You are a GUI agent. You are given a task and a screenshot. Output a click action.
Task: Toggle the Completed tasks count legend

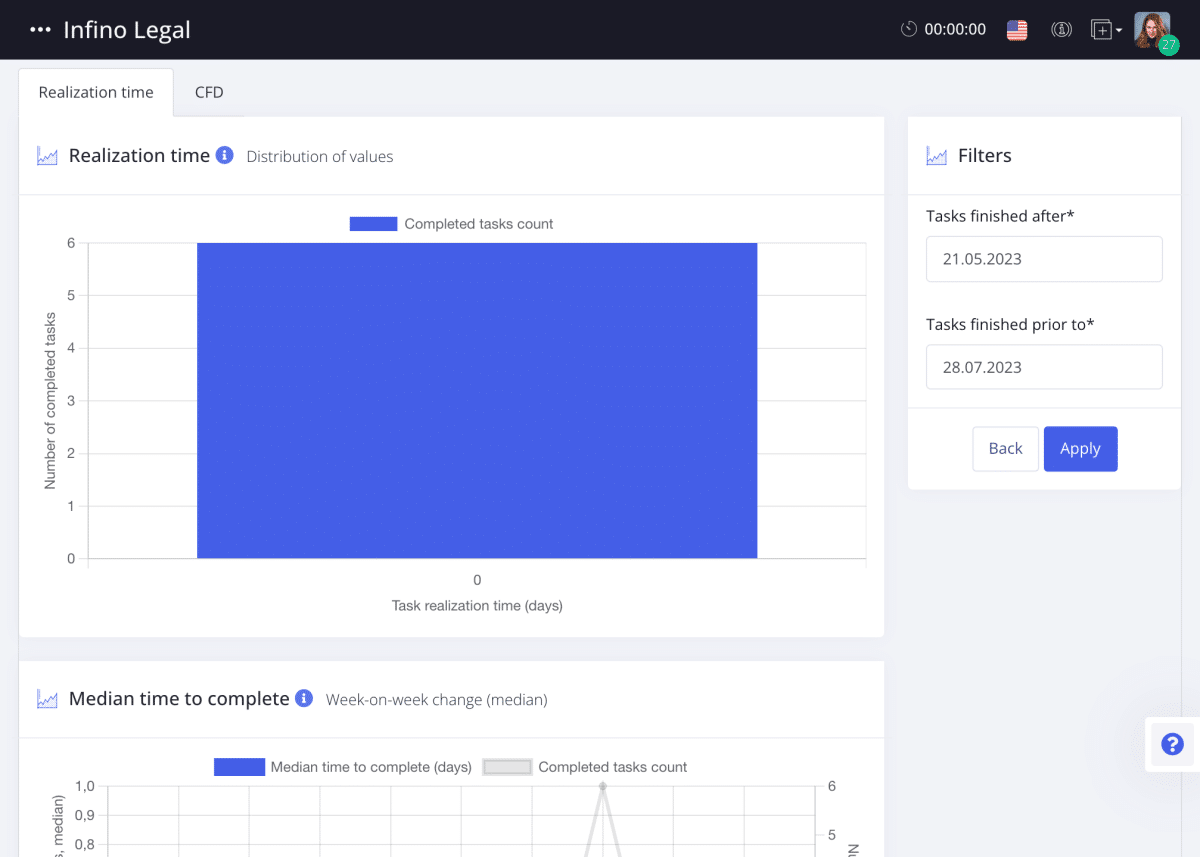click(x=452, y=223)
